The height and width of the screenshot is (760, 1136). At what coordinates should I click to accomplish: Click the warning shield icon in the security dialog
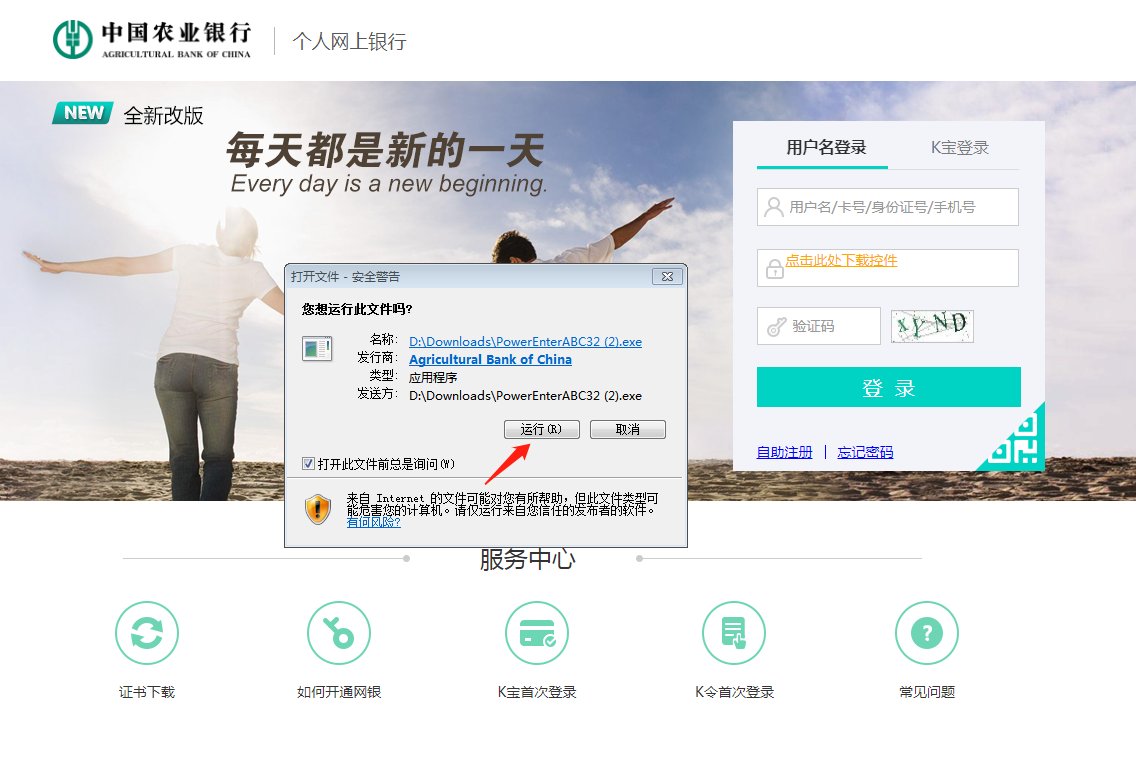[317, 508]
